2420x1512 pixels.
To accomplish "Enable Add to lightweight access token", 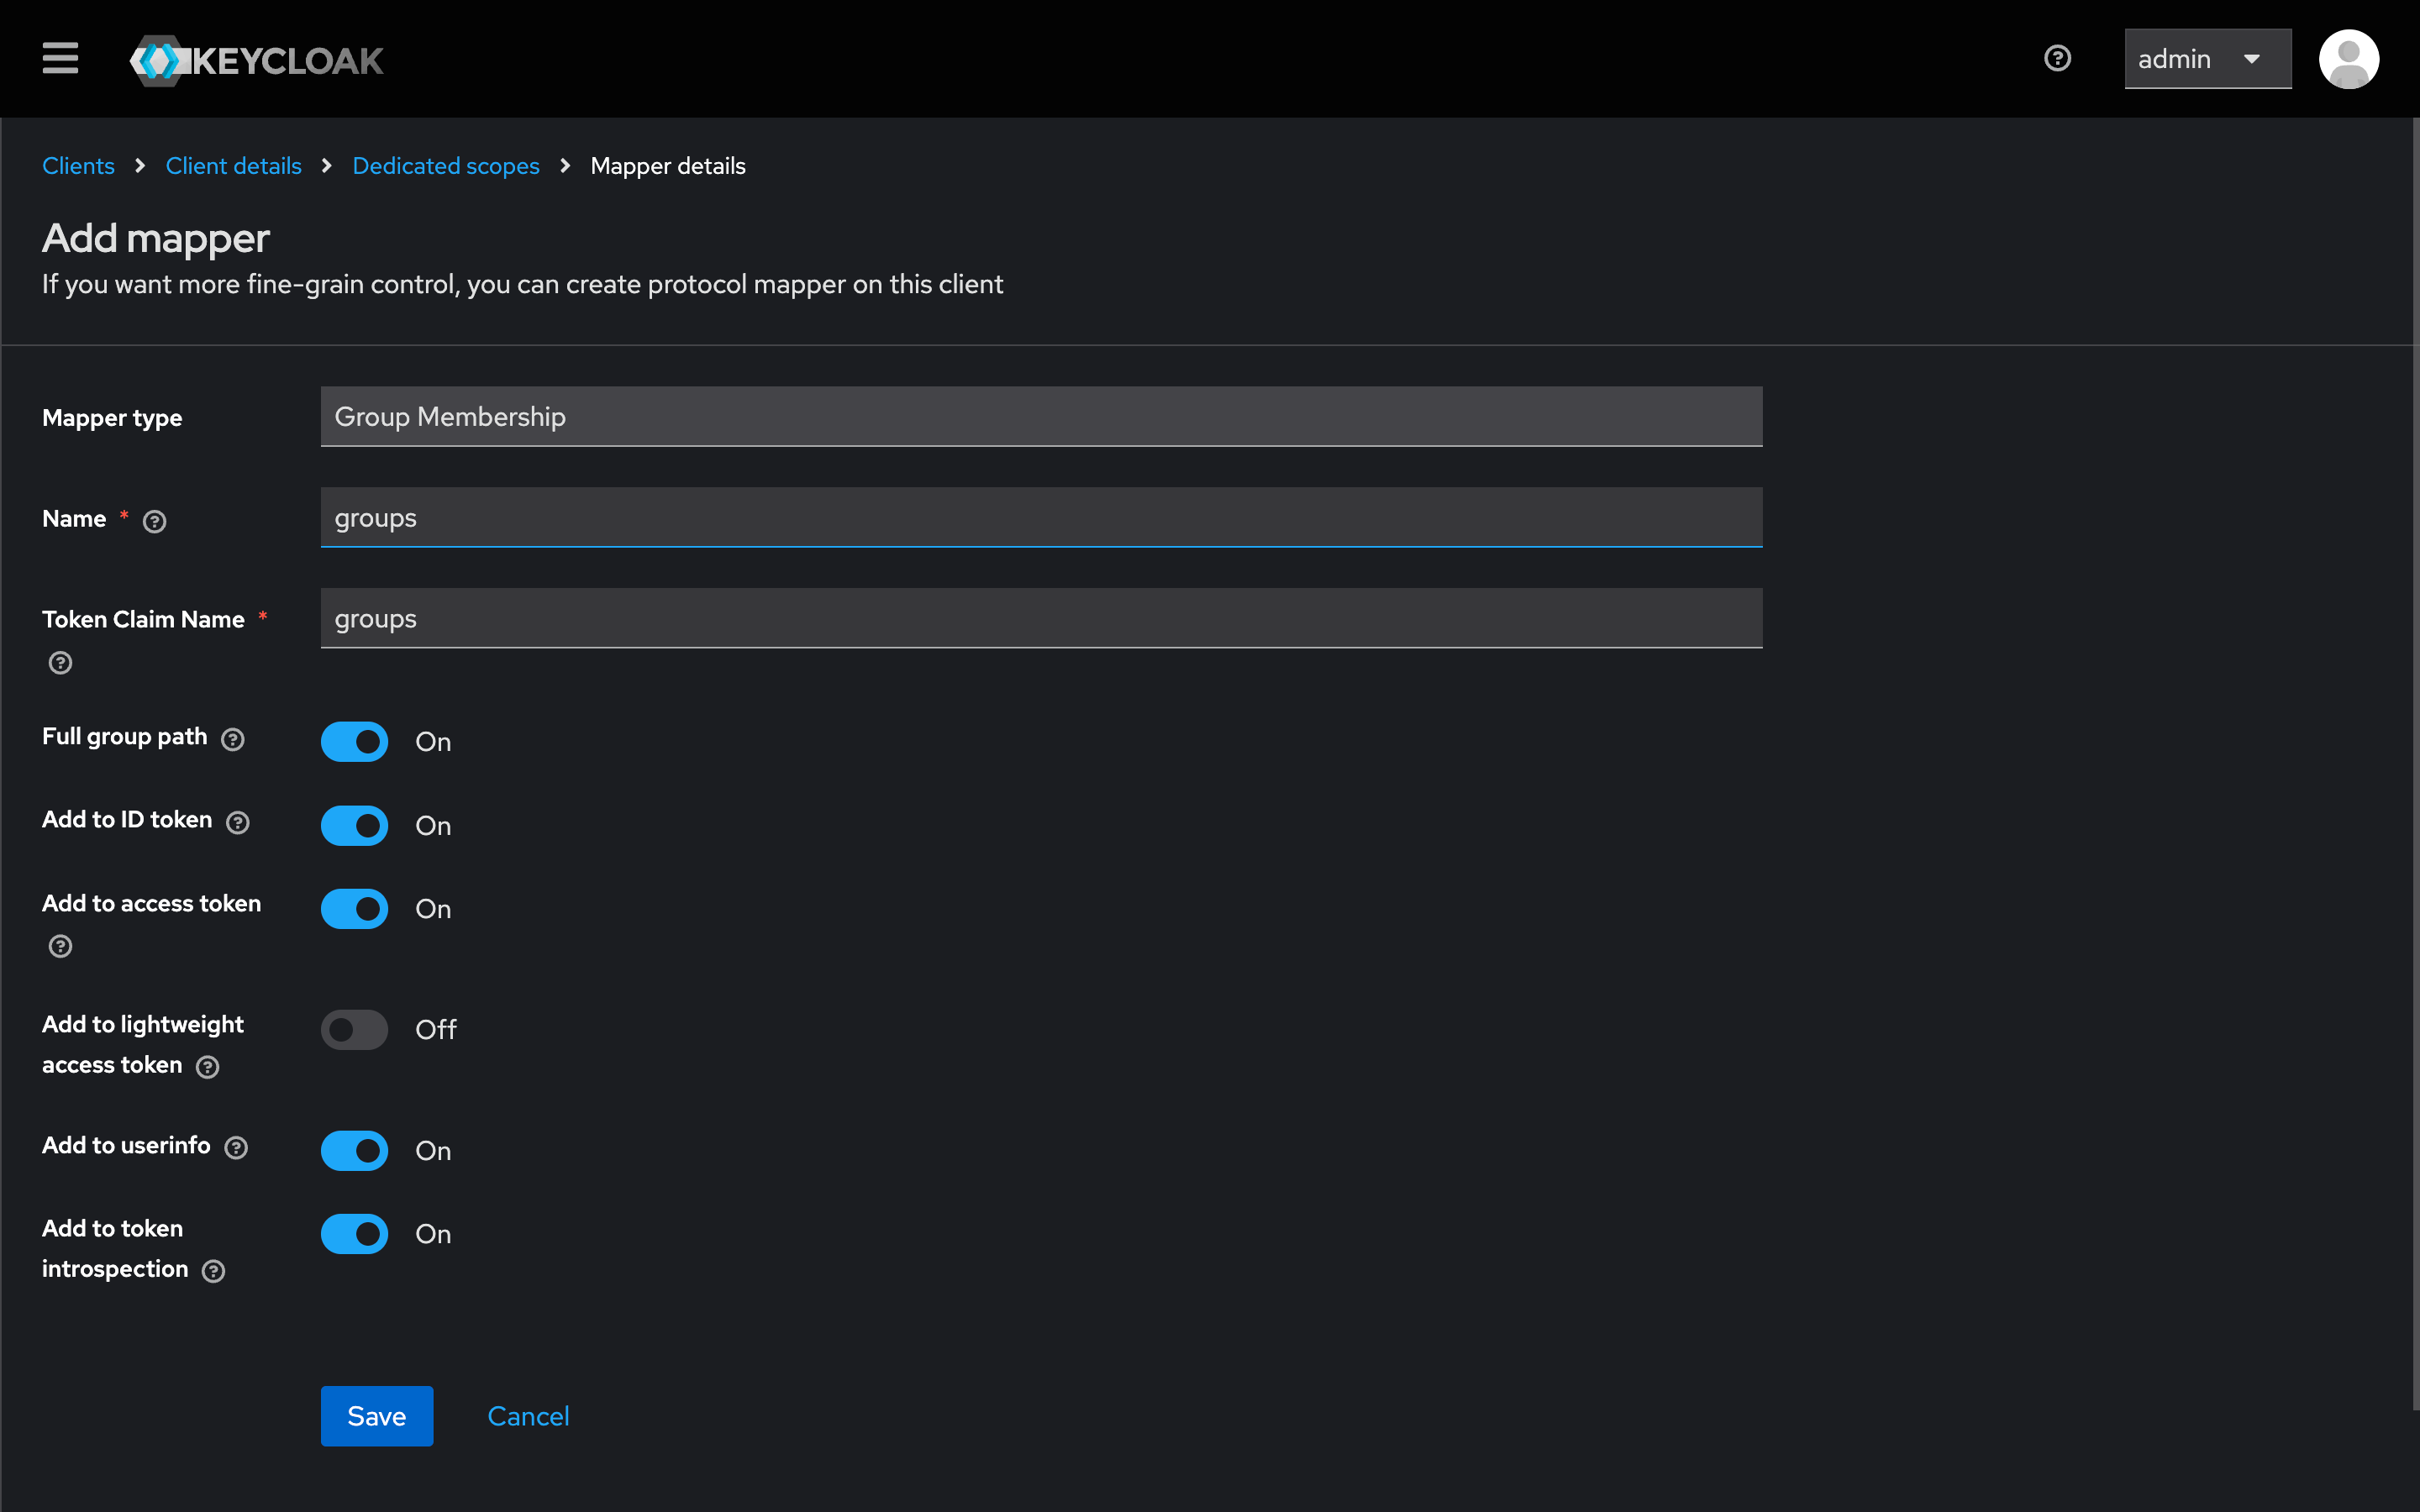I will [x=354, y=1029].
